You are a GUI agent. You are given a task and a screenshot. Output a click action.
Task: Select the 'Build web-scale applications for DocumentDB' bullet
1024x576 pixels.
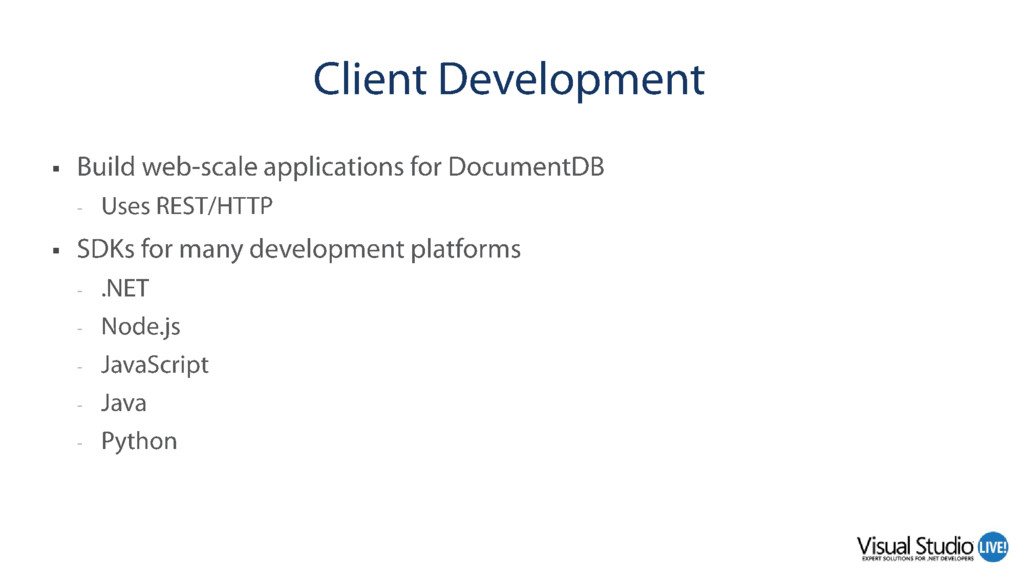click(x=340, y=167)
